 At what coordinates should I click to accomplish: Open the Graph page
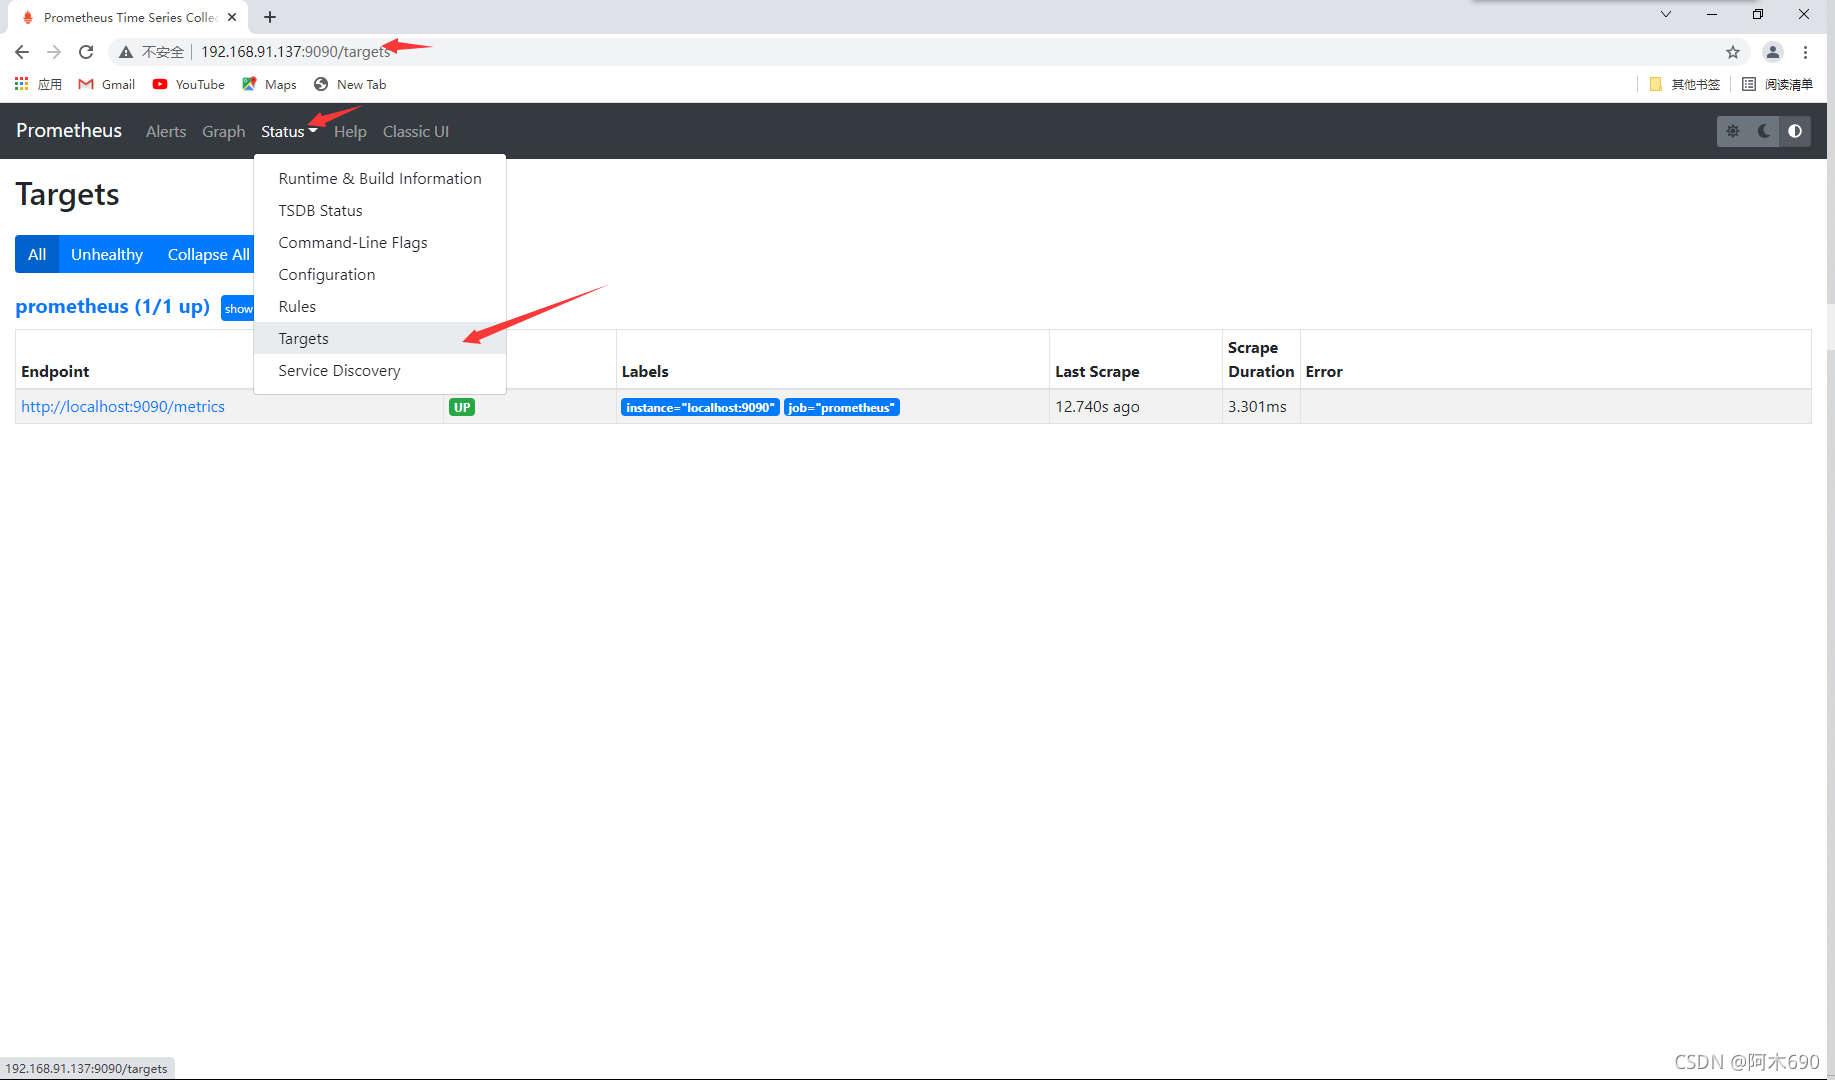click(224, 132)
